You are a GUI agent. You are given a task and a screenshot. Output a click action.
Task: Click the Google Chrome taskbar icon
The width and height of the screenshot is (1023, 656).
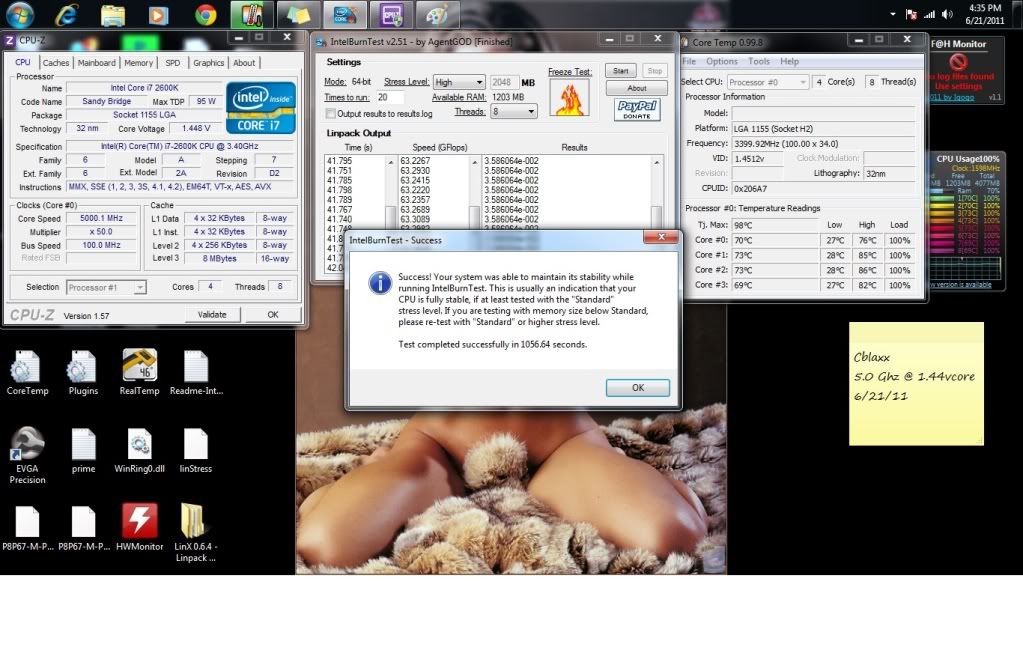pos(206,15)
